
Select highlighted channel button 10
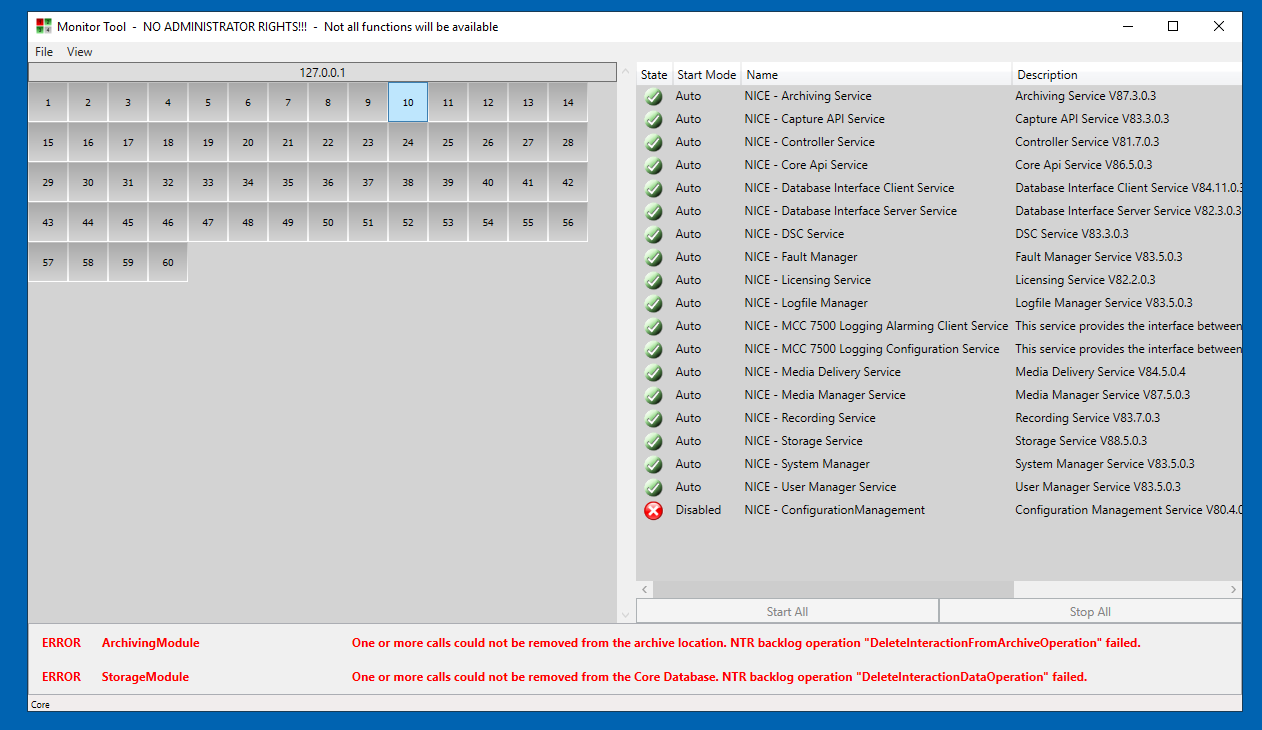click(408, 103)
